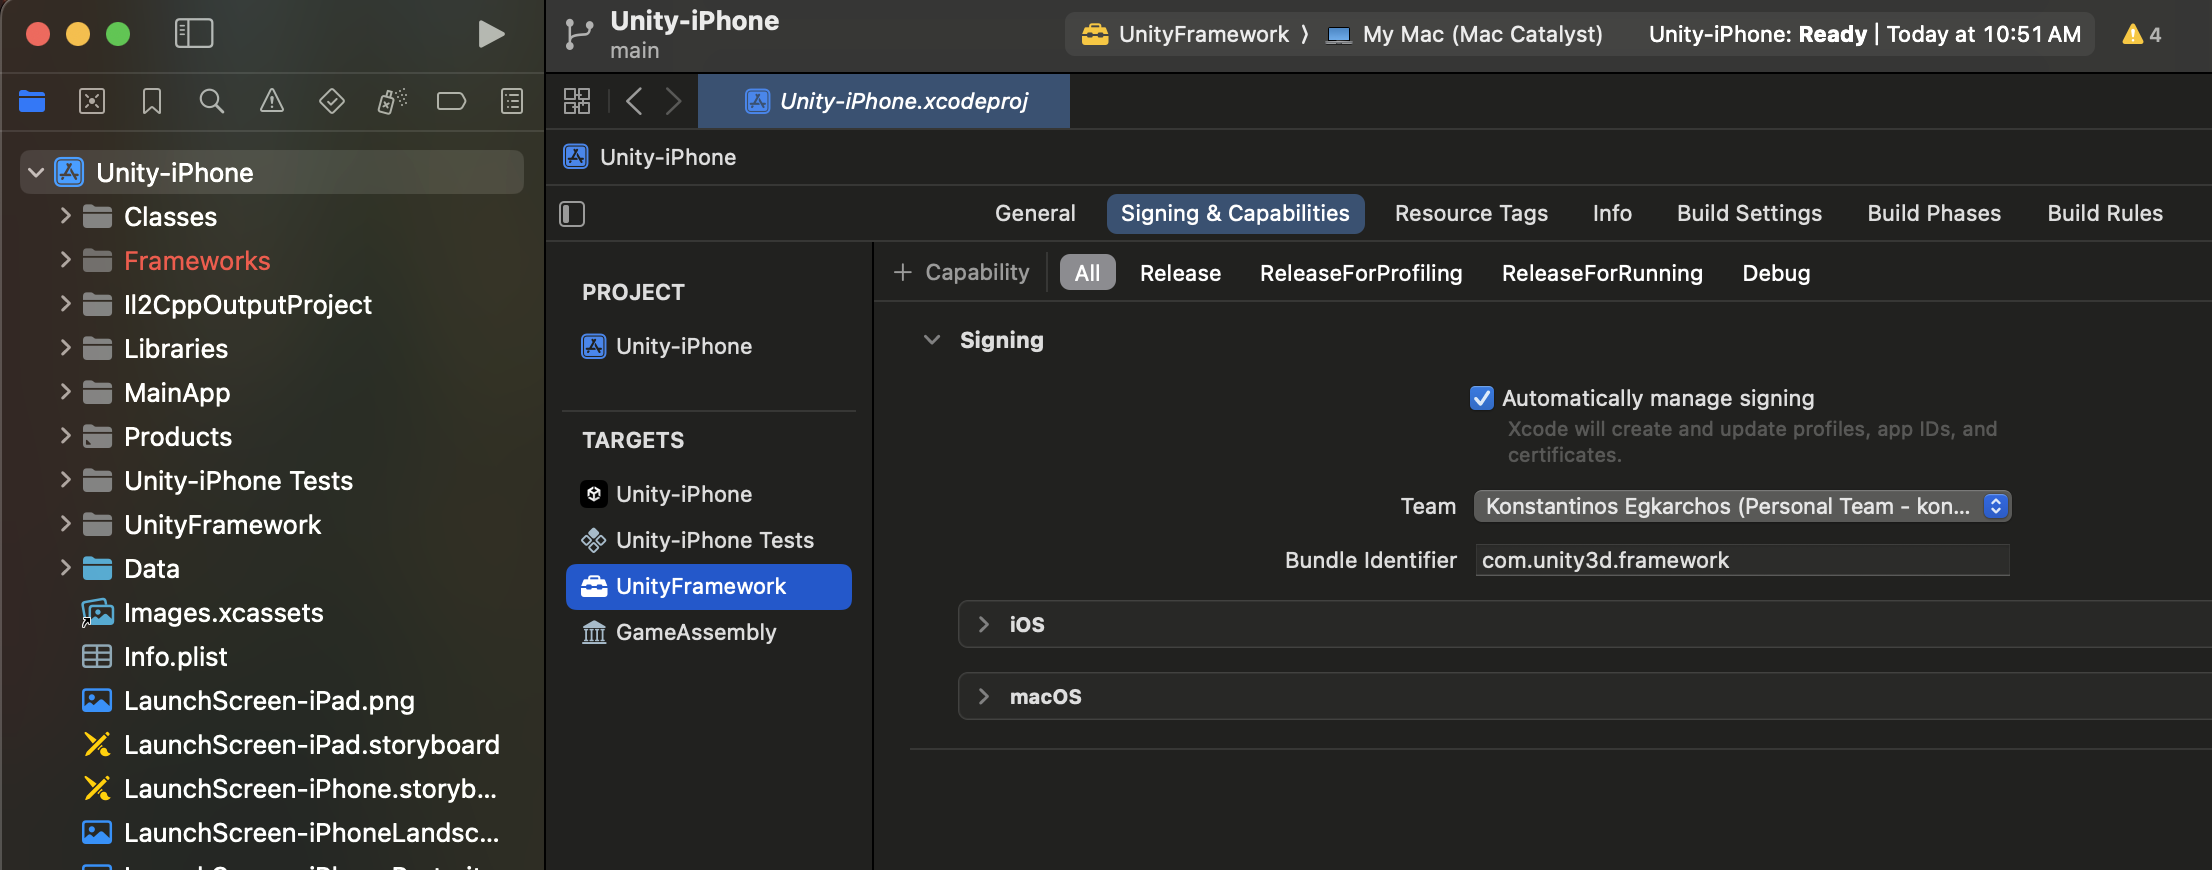
Task: Click the warning count indicator
Action: tap(2142, 34)
